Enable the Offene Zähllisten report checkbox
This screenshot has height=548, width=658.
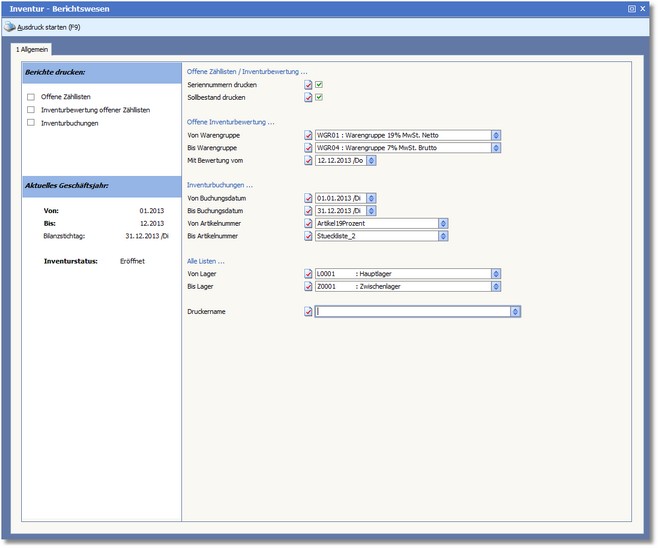pyautogui.click(x=32, y=96)
